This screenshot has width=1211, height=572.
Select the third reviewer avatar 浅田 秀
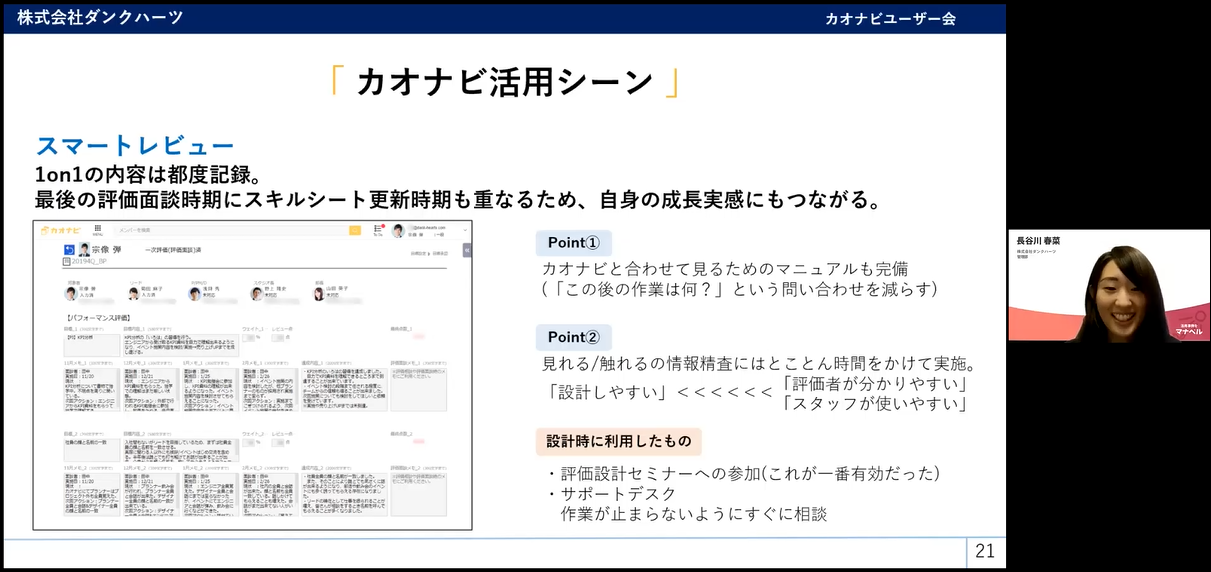[194, 294]
